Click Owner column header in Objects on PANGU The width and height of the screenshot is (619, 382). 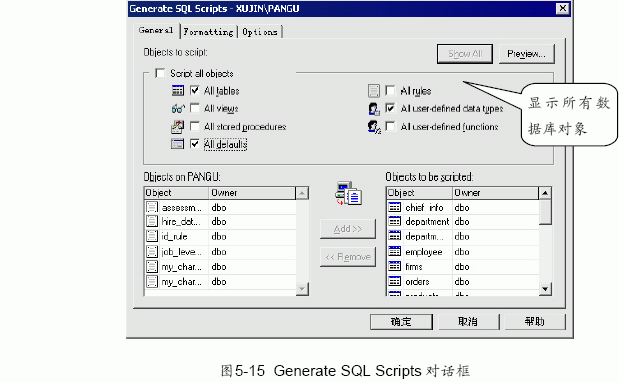pos(252,193)
